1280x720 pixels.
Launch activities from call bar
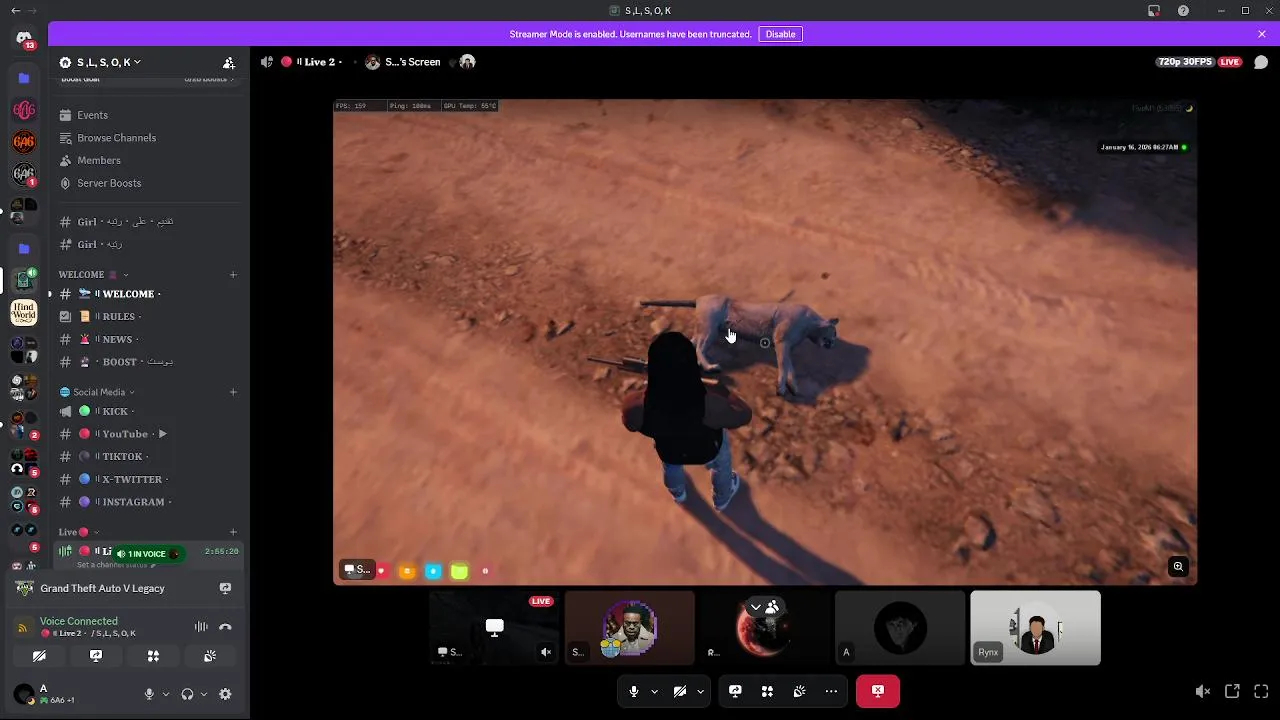(767, 691)
